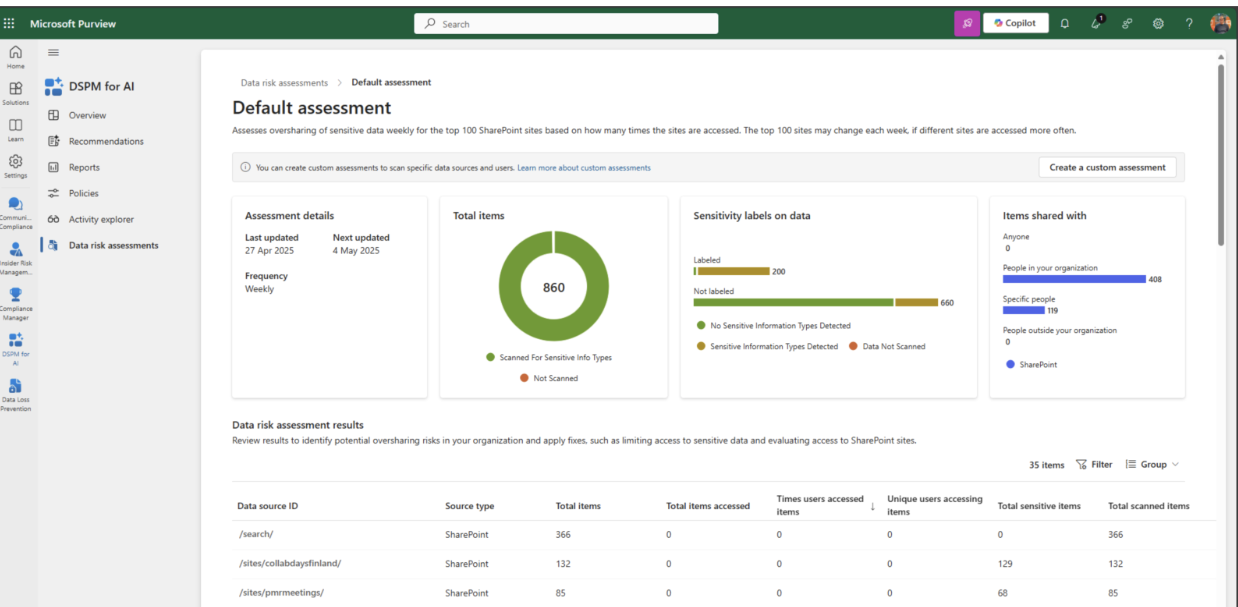Click the 35 items count label
This screenshot has height=607, width=1238.
coord(1046,465)
